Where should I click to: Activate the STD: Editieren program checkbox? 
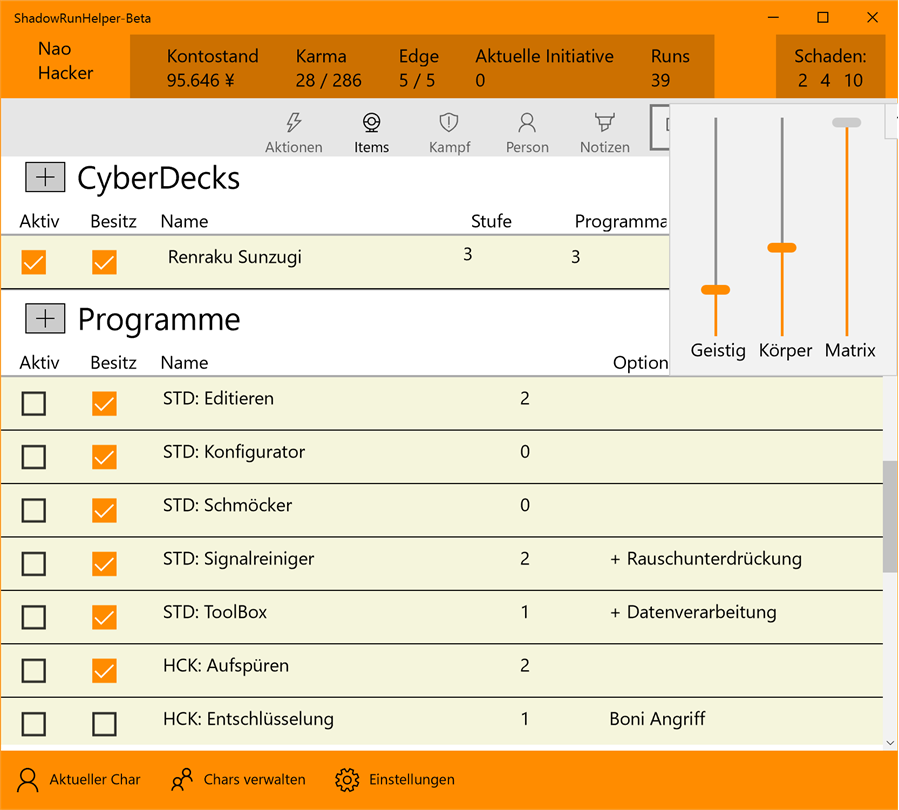pos(34,403)
